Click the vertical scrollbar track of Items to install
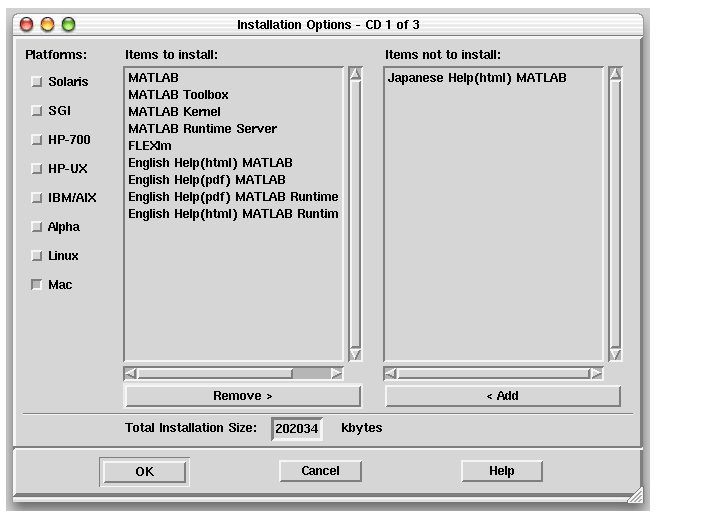Viewport: 724px width, 526px height. (355, 214)
